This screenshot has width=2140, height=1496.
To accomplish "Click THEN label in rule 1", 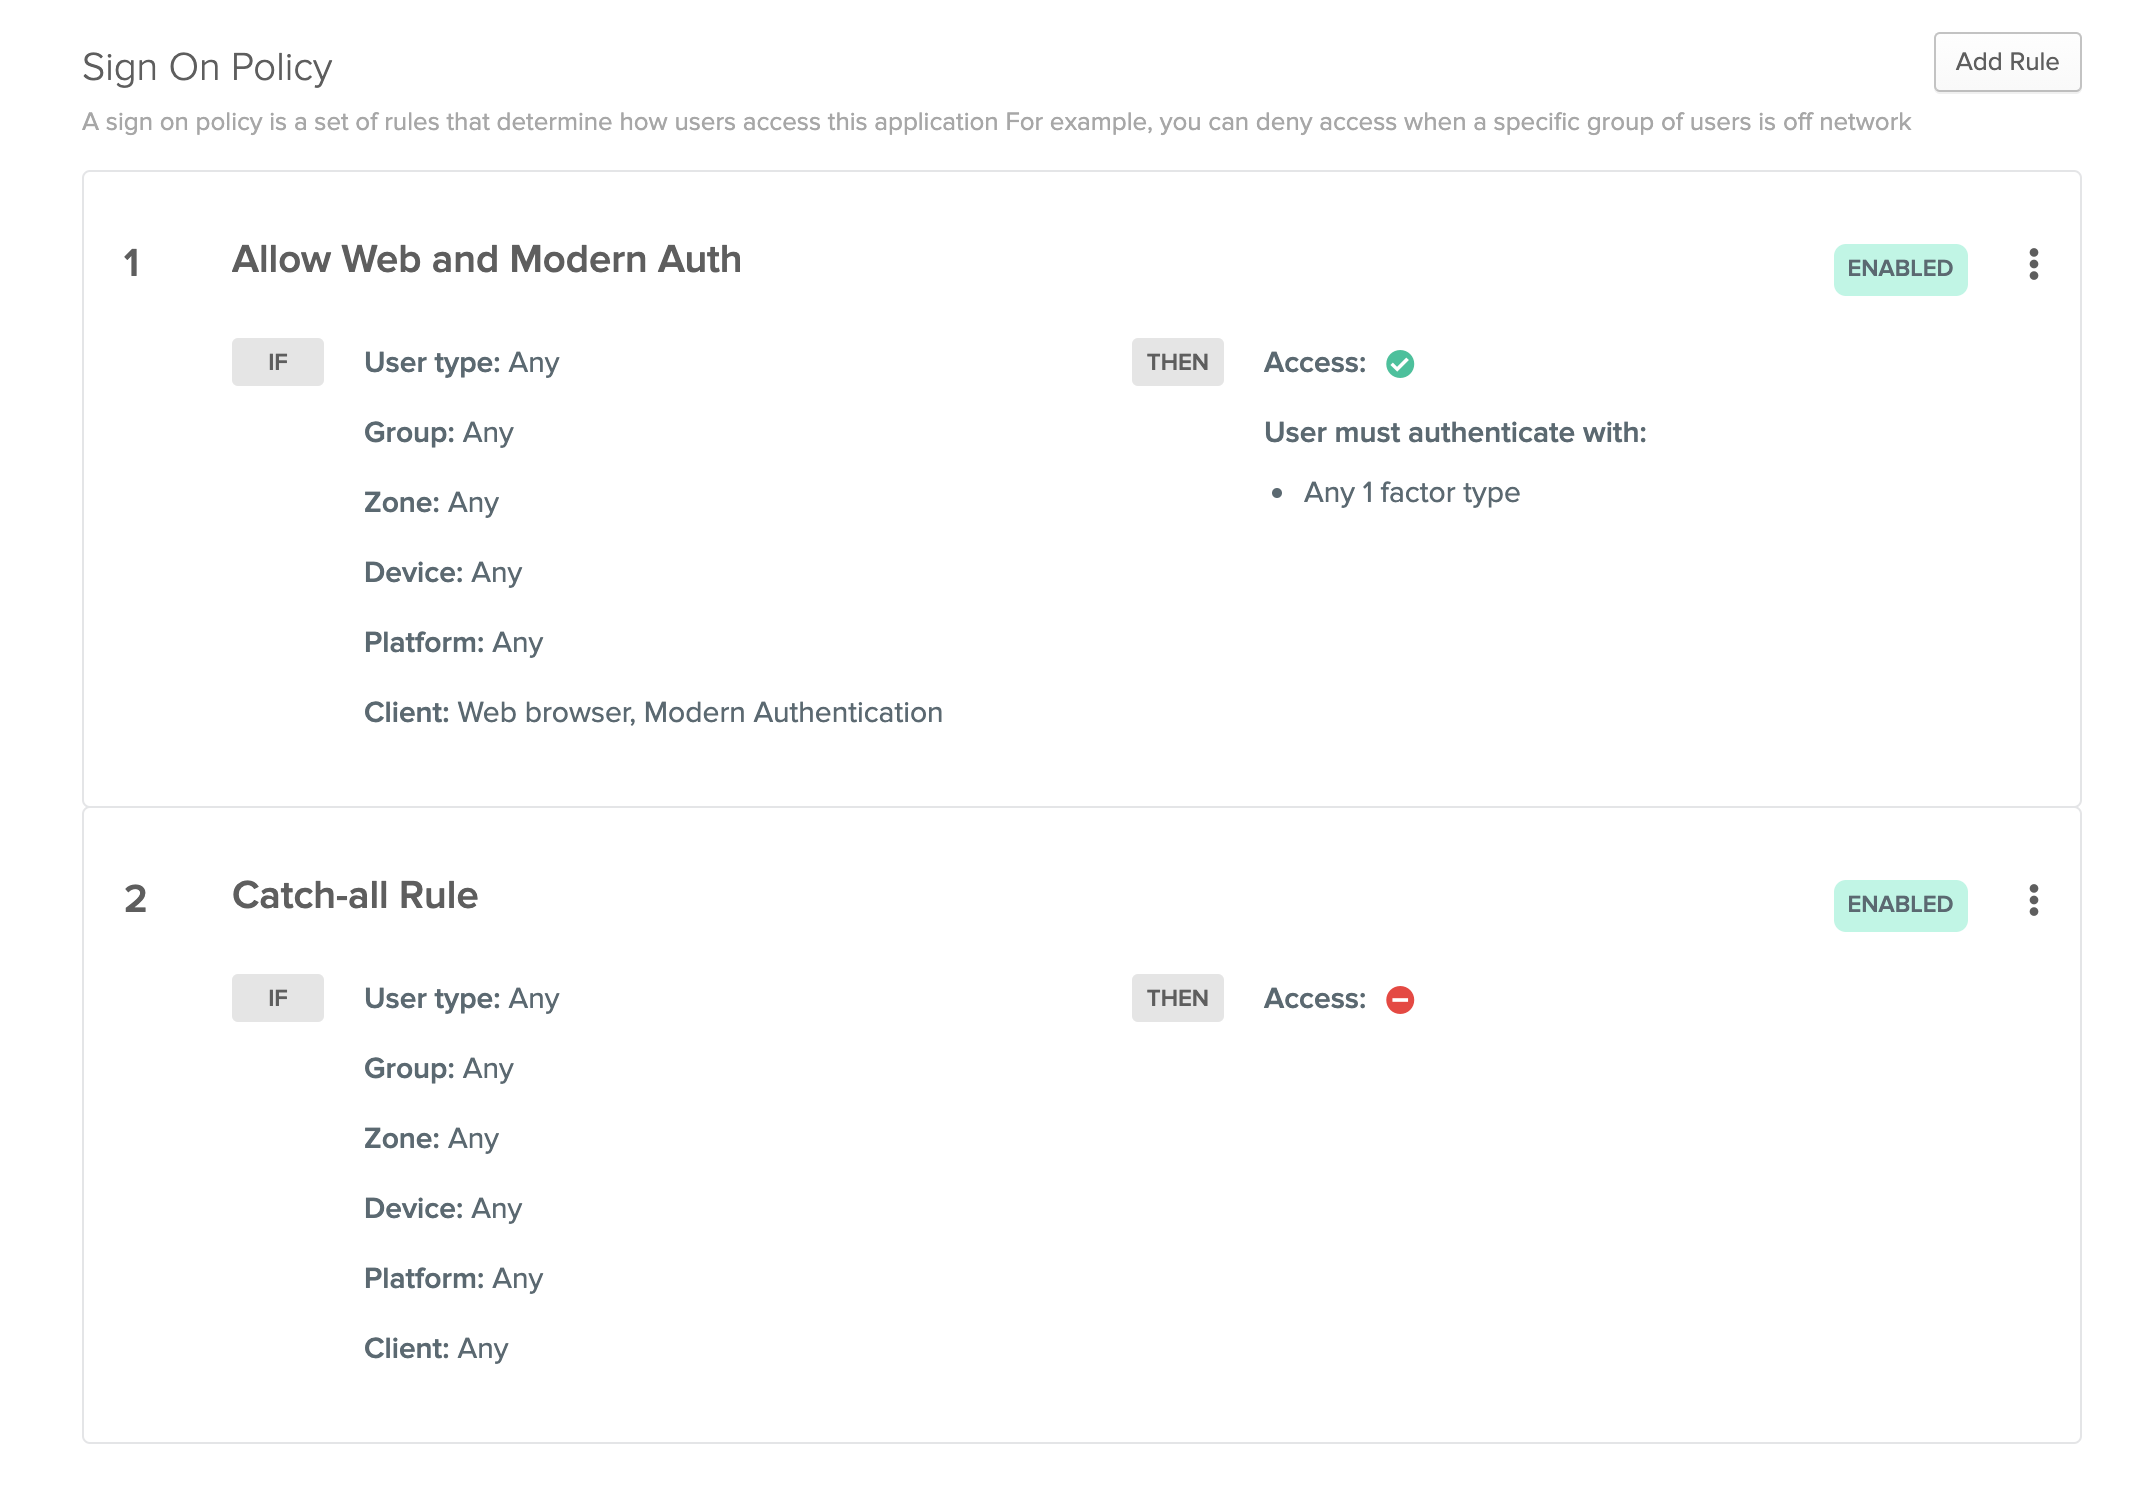I will pyautogui.click(x=1176, y=362).
